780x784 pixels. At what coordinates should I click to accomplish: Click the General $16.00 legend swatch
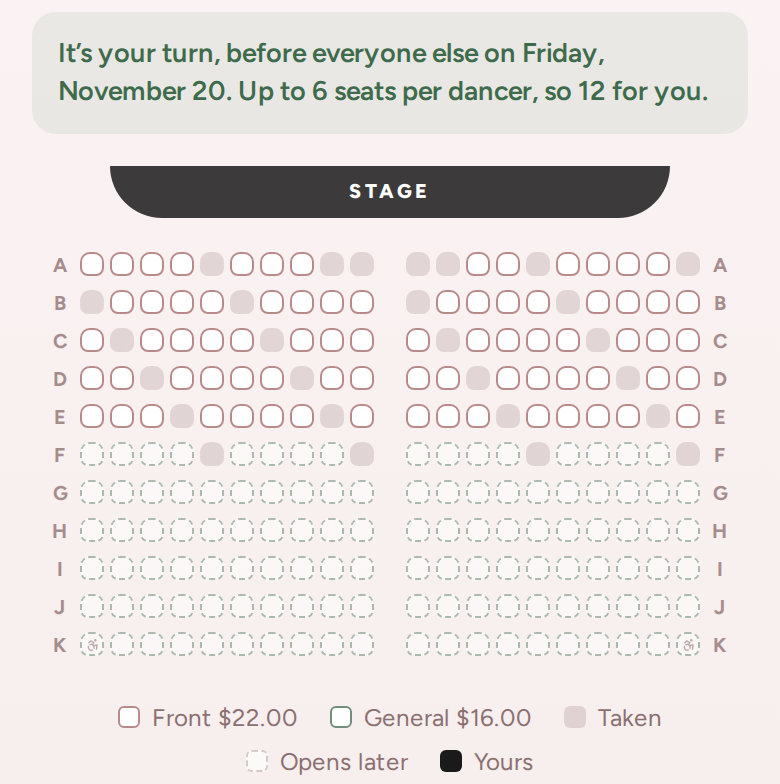[x=341, y=717]
